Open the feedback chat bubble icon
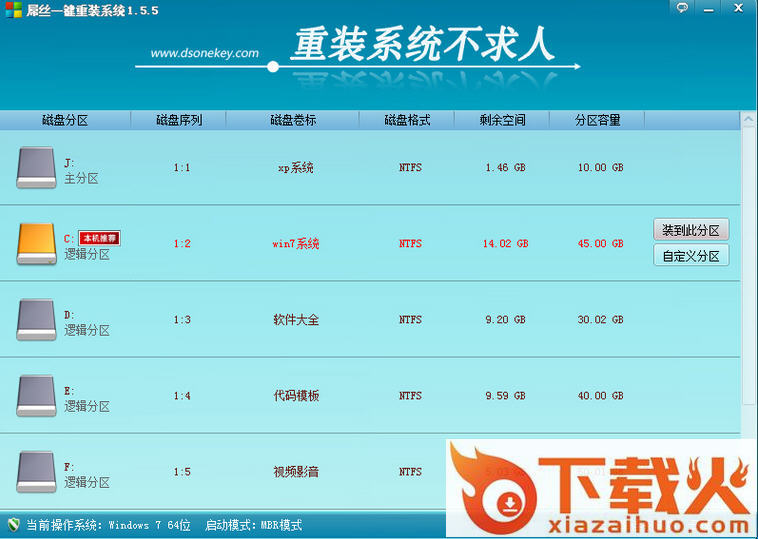758x539 pixels. tap(682, 8)
